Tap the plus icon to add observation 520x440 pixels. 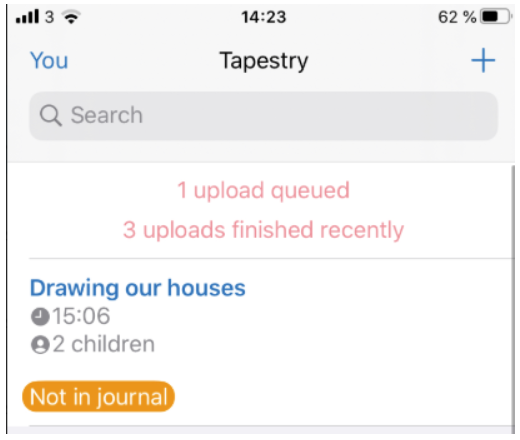coord(483,60)
